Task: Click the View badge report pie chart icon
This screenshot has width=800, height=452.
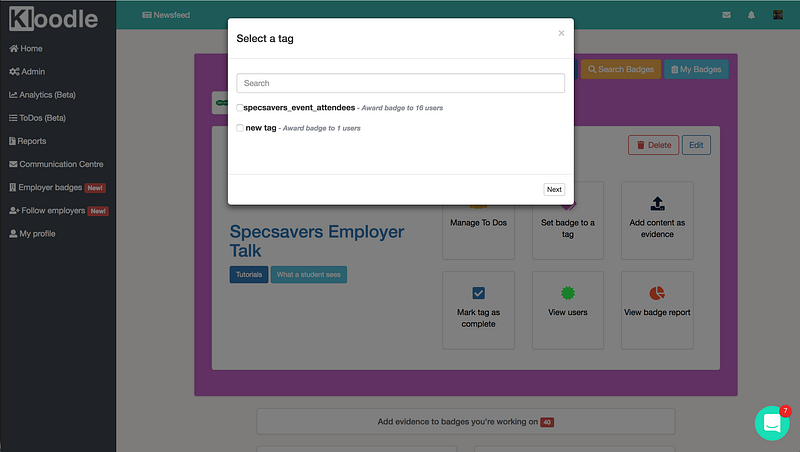Action: (x=657, y=293)
